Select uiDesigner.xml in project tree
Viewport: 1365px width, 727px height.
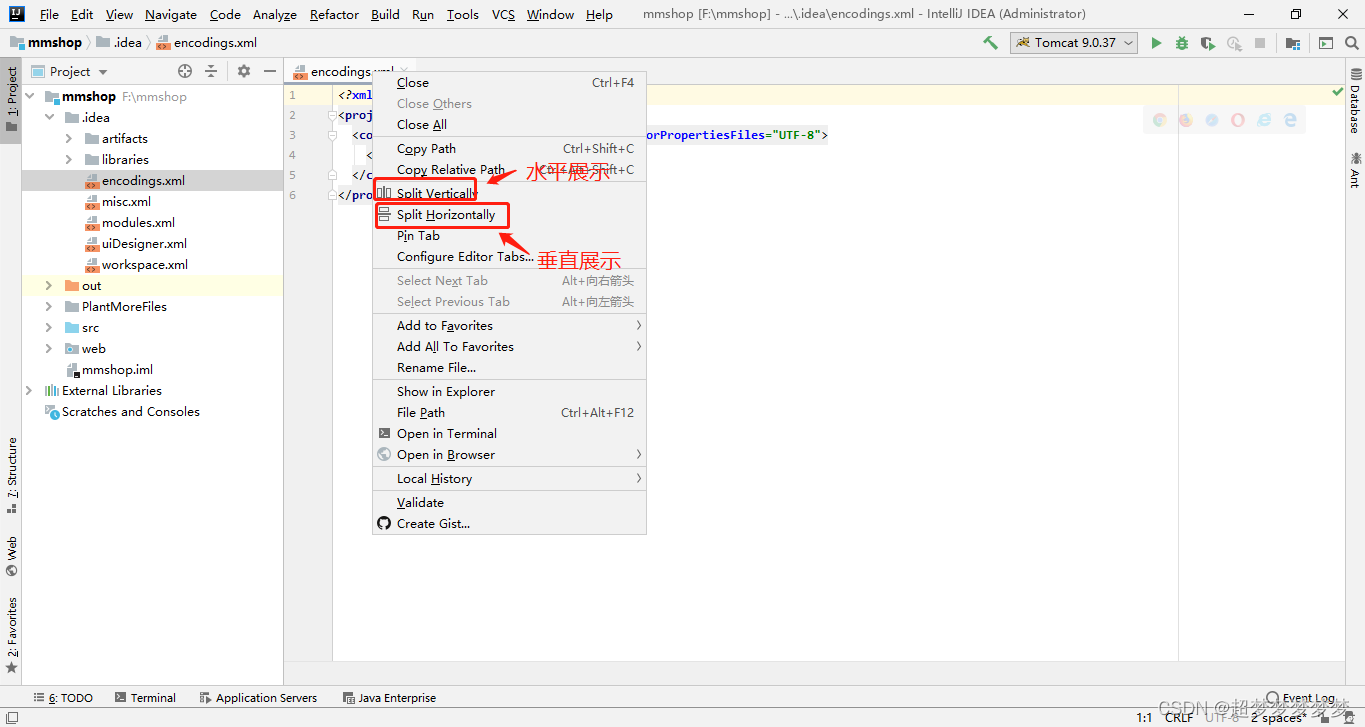(x=144, y=244)
